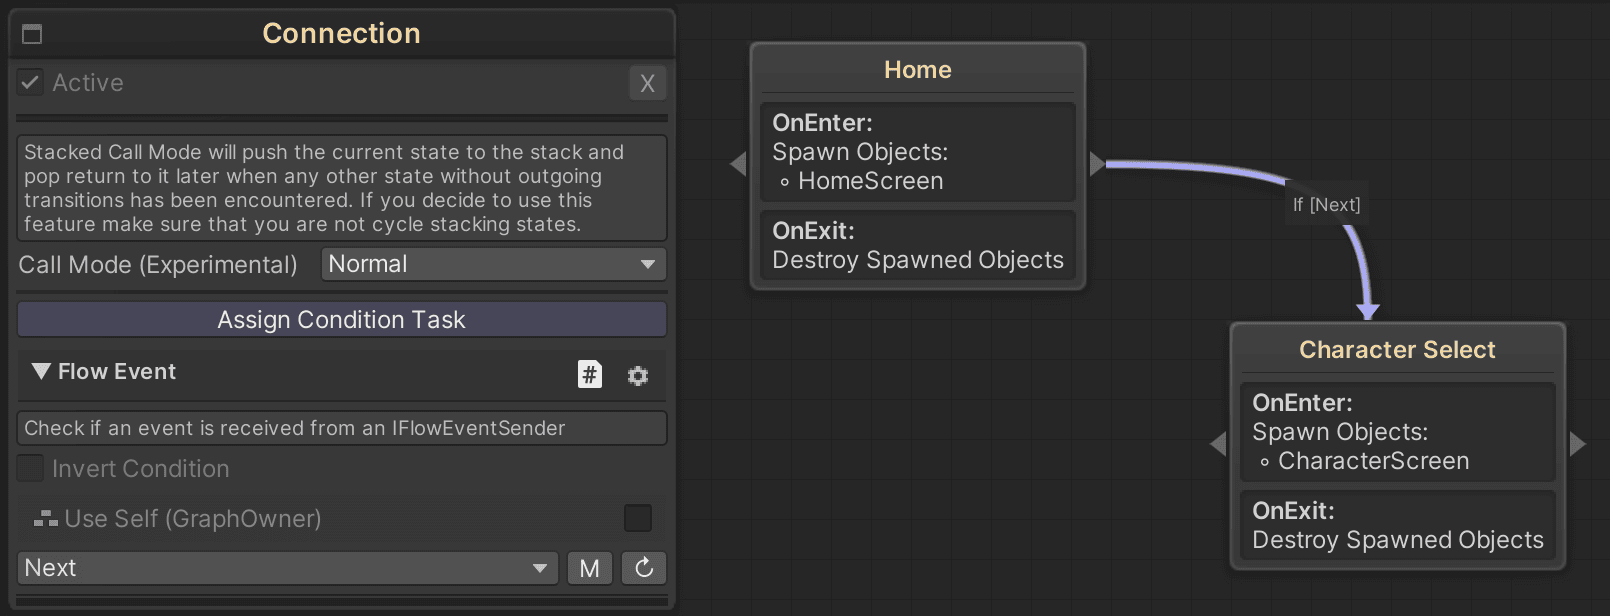Click the window icon beside Connection title
The width and height of the screenshot is (1610, 616).
(x=32, y=34)
